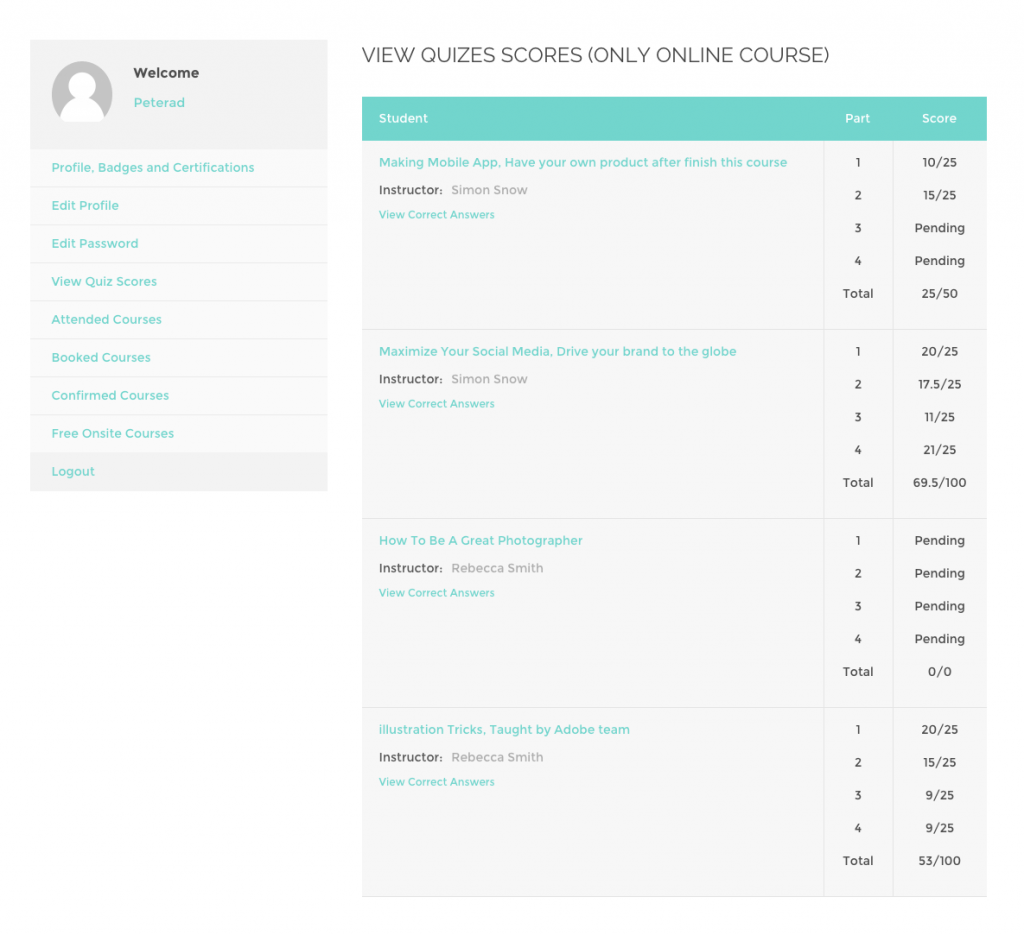Viewport: 1024px width, 935px height.
Task: Open View Quiz Scores
Action: point(104,281)
